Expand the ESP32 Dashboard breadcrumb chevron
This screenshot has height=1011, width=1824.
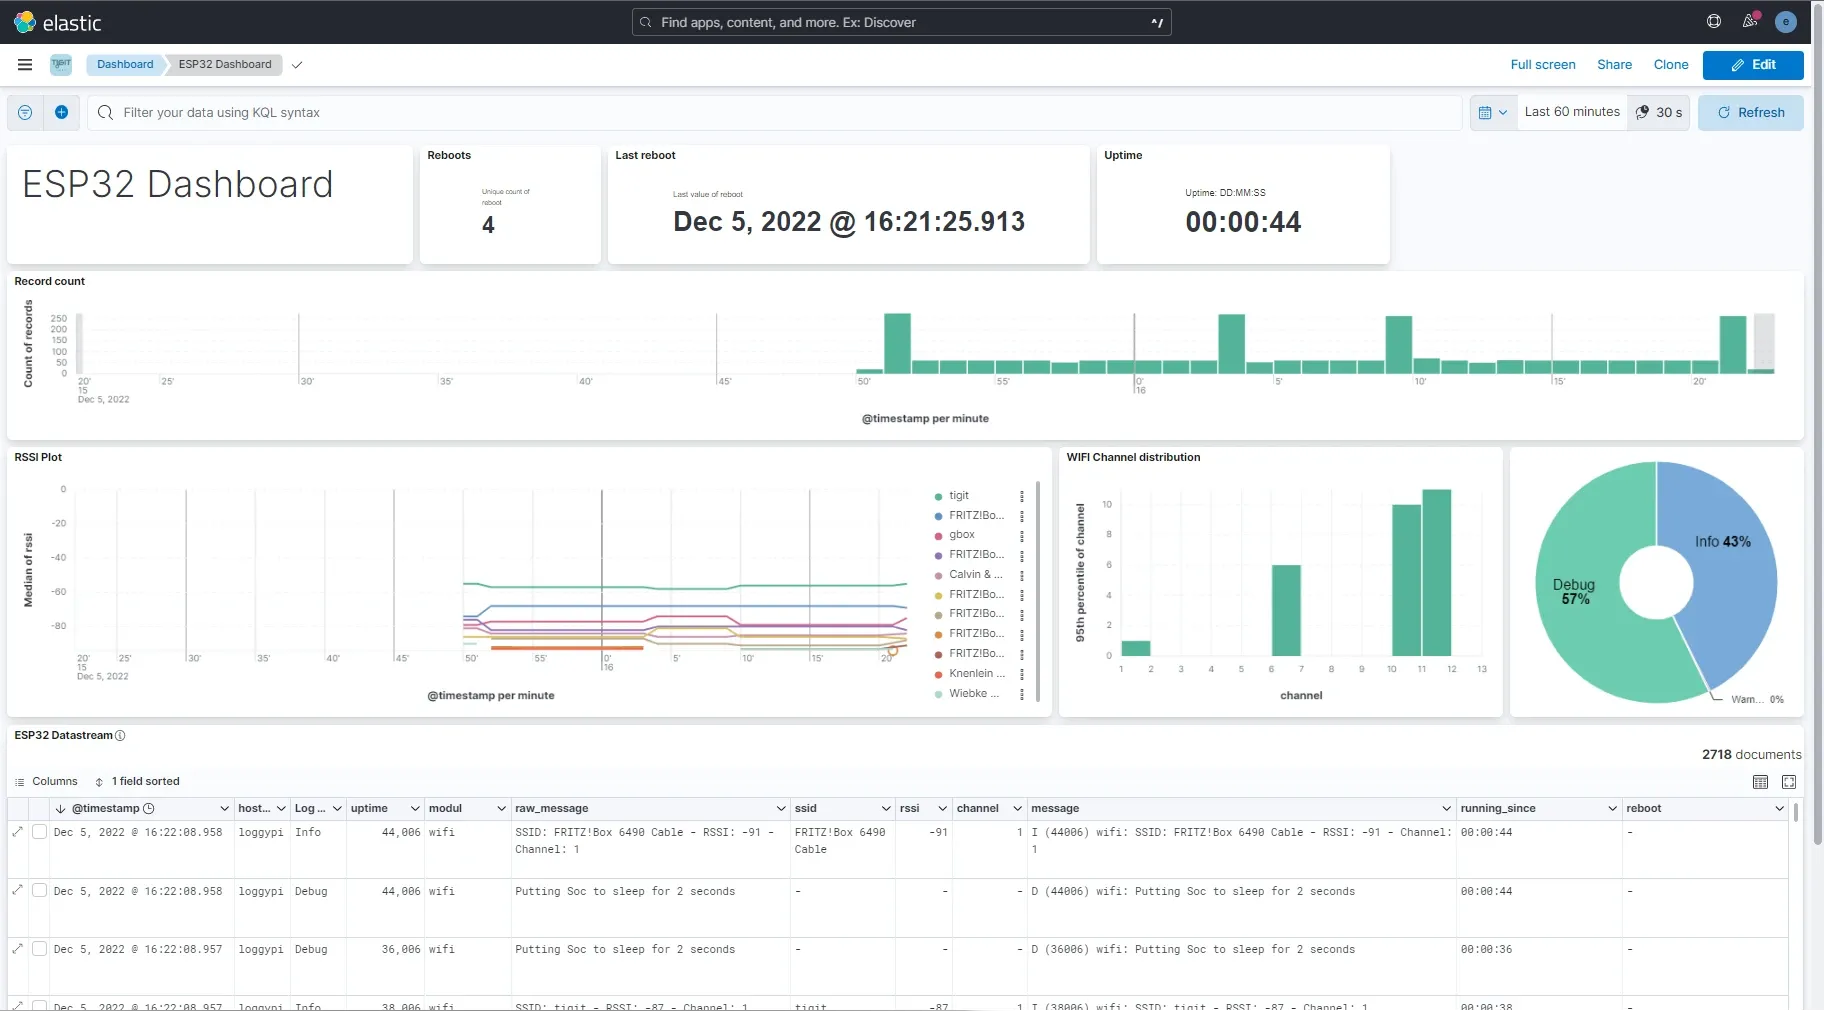coord(297,65)
